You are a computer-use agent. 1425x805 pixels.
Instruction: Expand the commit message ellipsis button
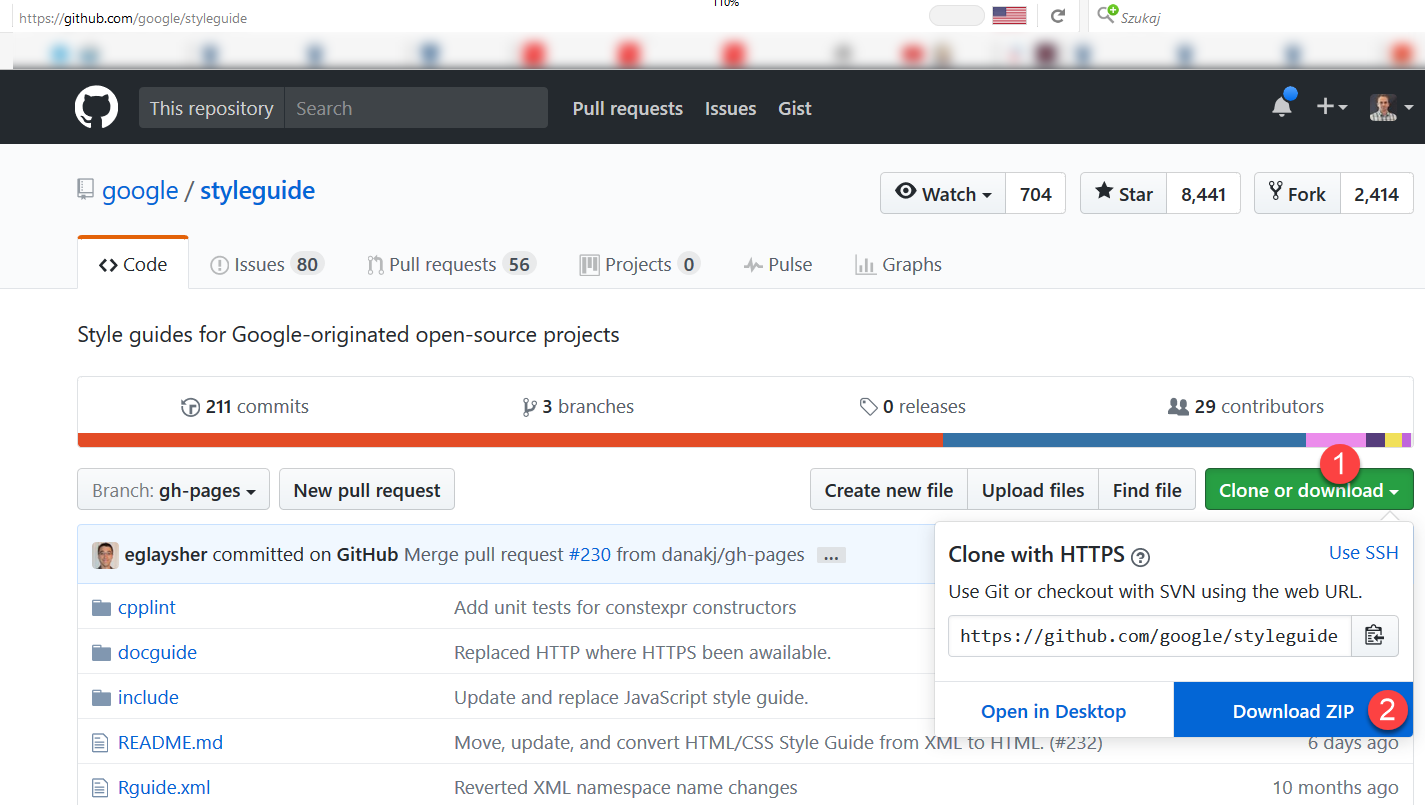(830, 555)
